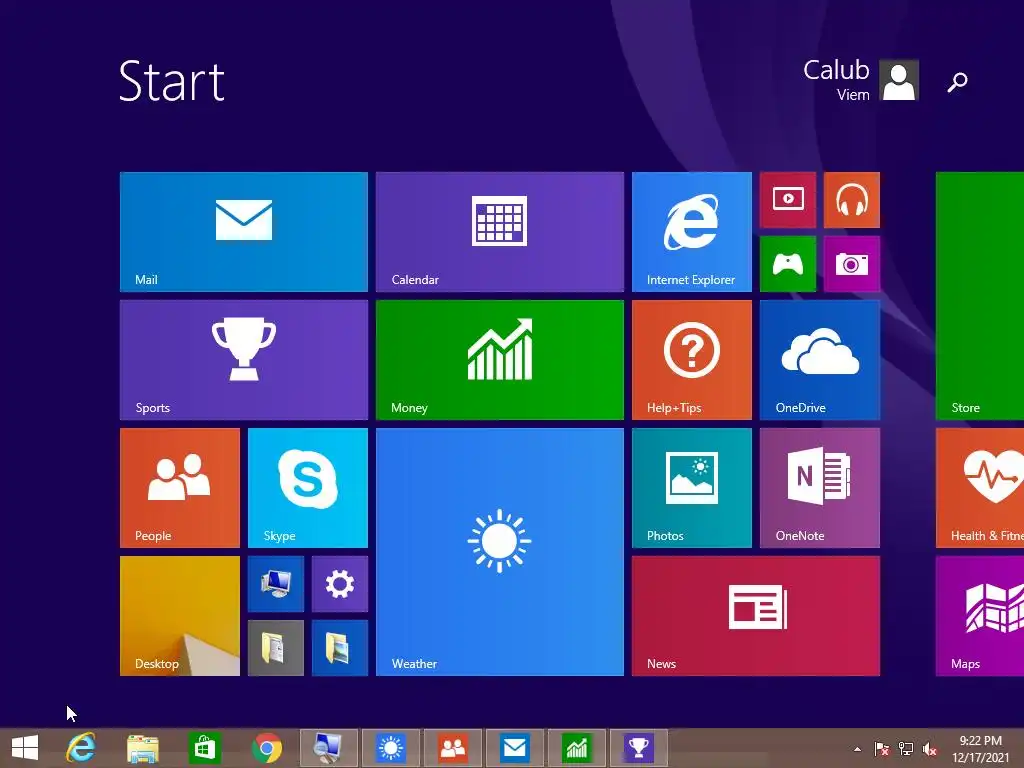Launch the Skype tile

(308, 488)
